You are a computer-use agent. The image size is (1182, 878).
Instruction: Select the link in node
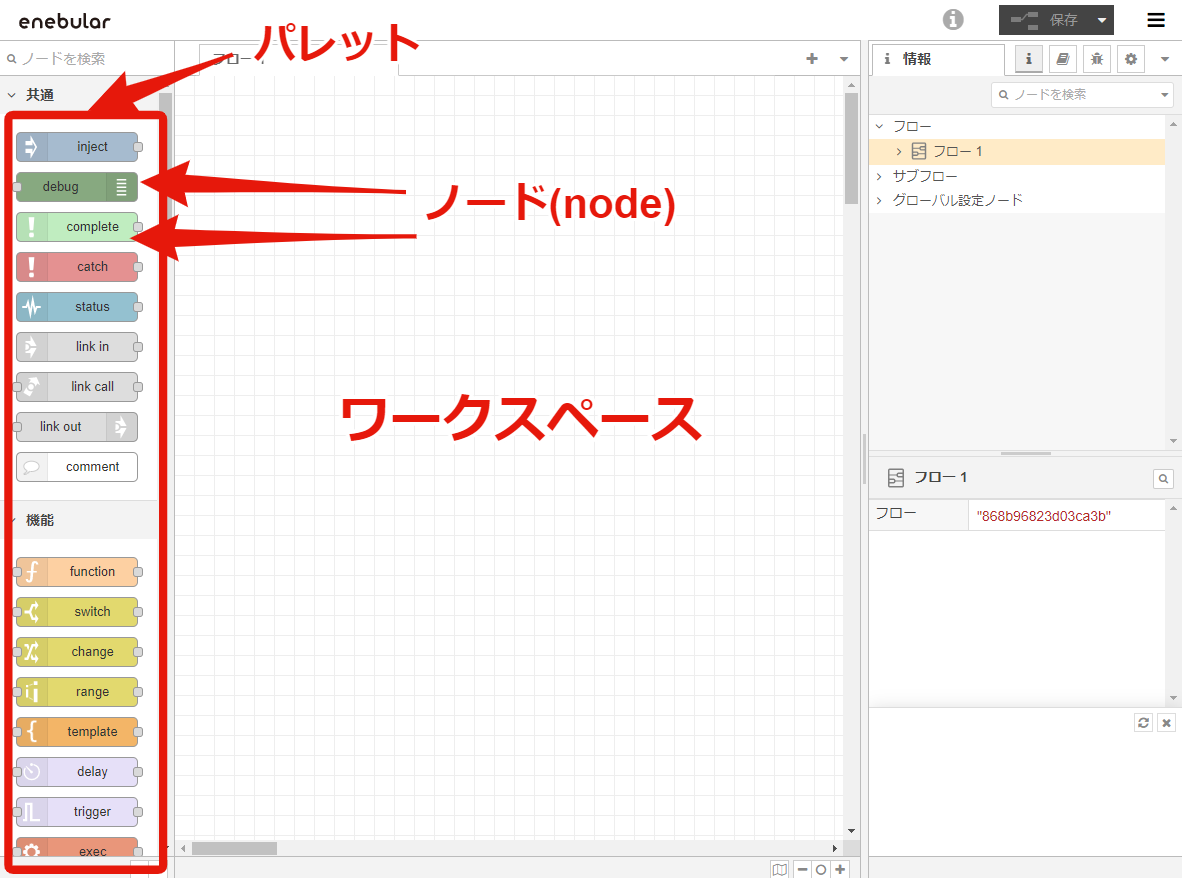[x=77, y=347]
